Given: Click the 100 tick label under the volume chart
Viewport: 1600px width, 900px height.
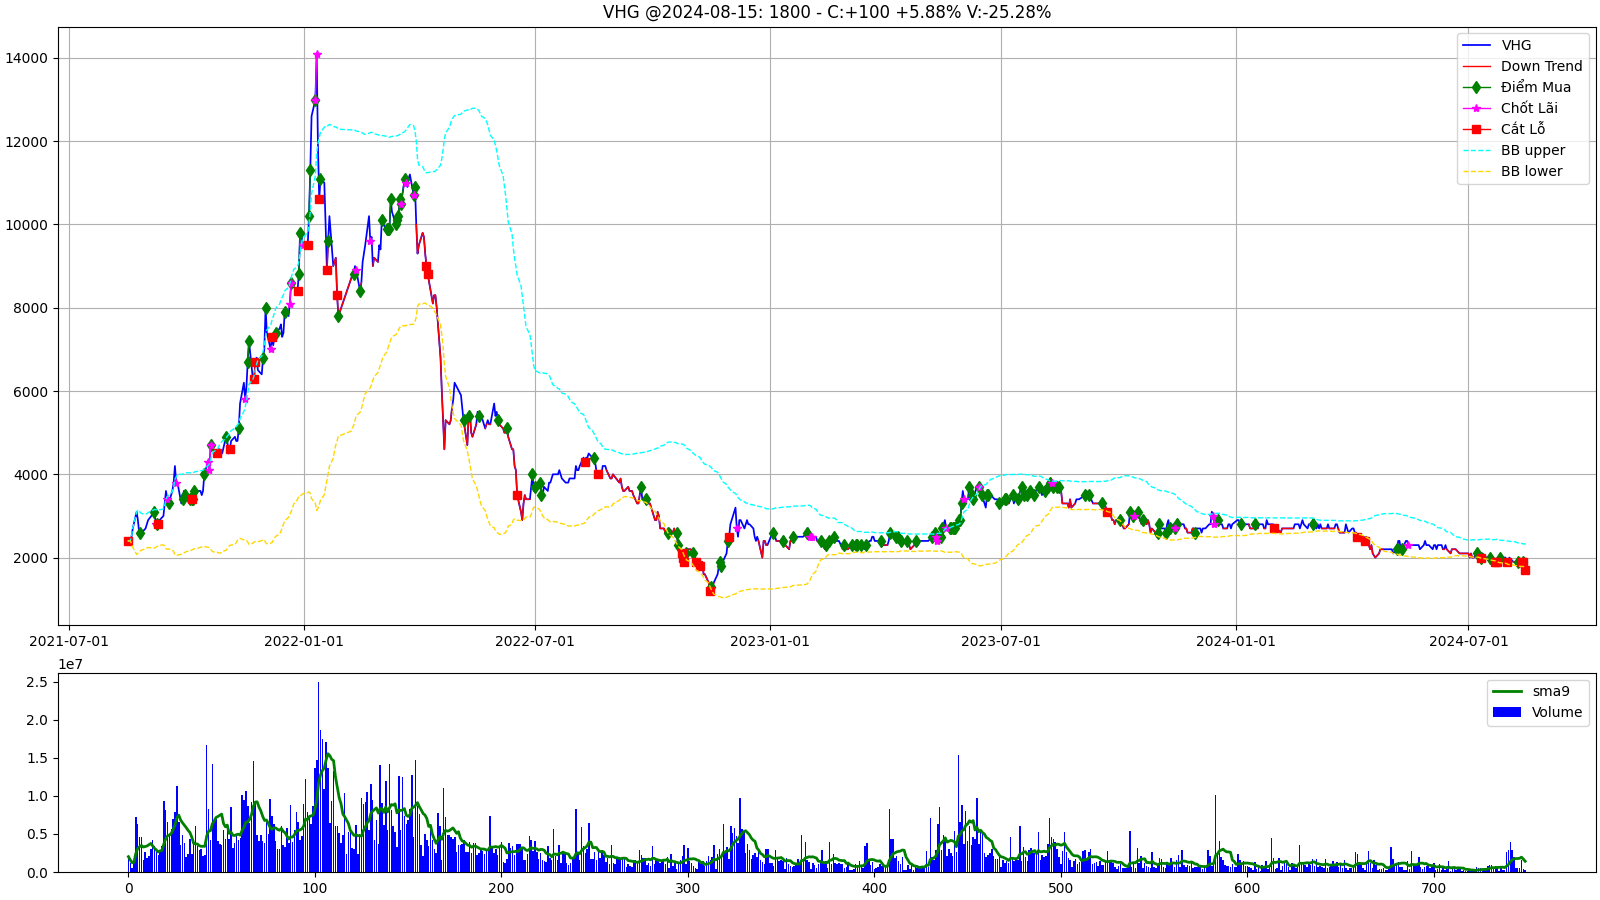Looking at the screenshot, I should tap(315, 888).
